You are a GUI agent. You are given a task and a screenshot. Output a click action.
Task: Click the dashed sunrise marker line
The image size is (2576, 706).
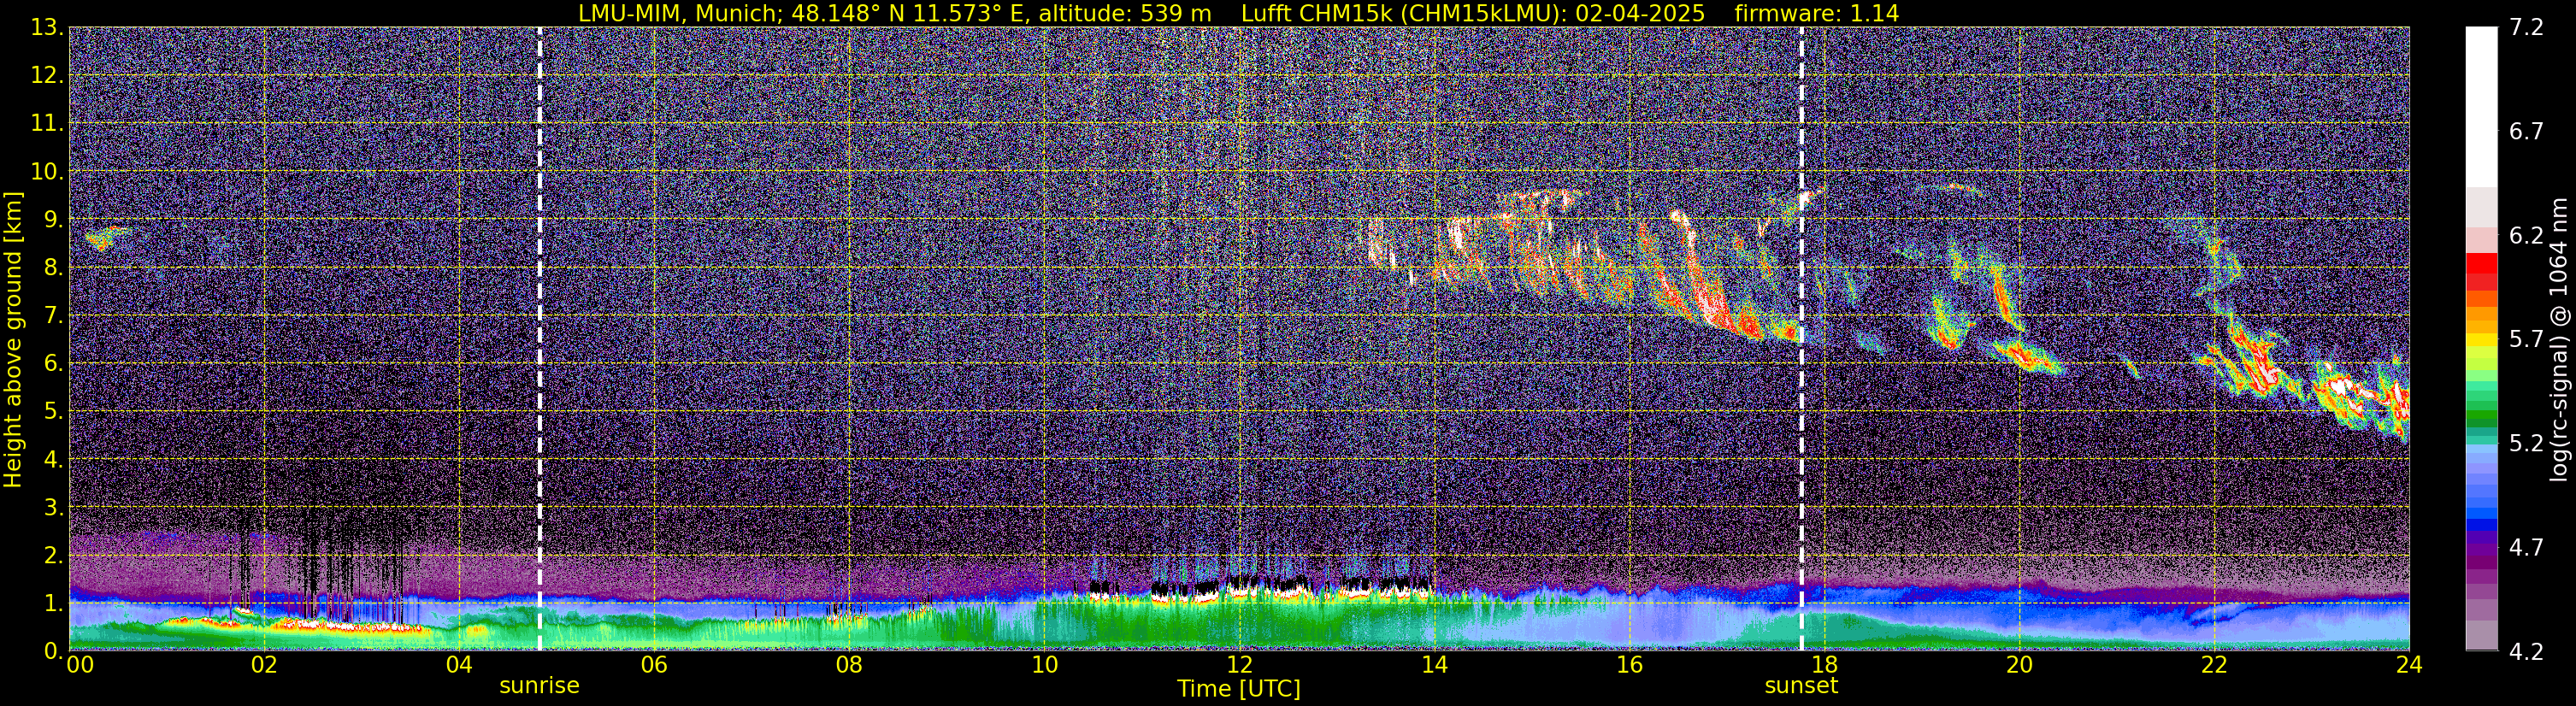540,338
